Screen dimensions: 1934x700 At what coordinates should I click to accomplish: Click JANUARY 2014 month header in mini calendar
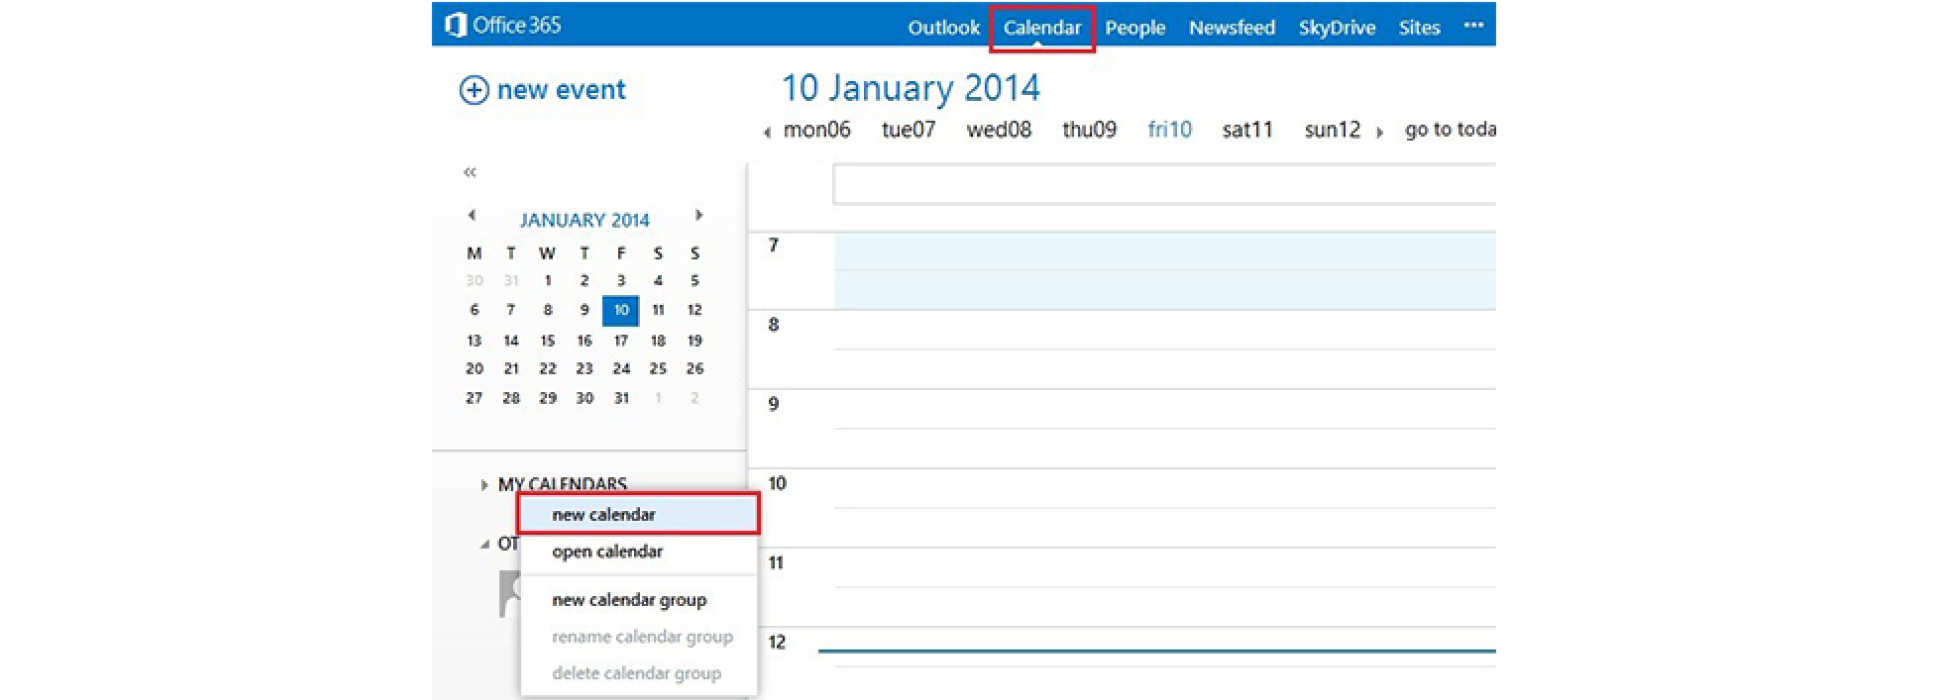584,220
